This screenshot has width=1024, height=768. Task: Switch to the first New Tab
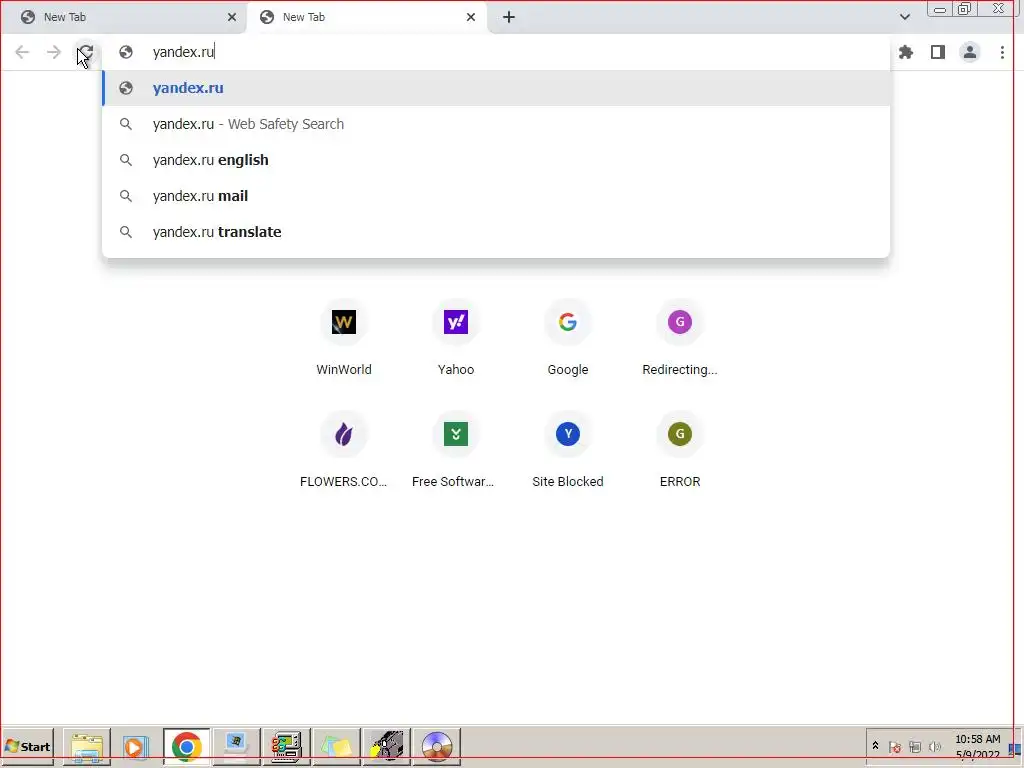click(x=124, y=18)
